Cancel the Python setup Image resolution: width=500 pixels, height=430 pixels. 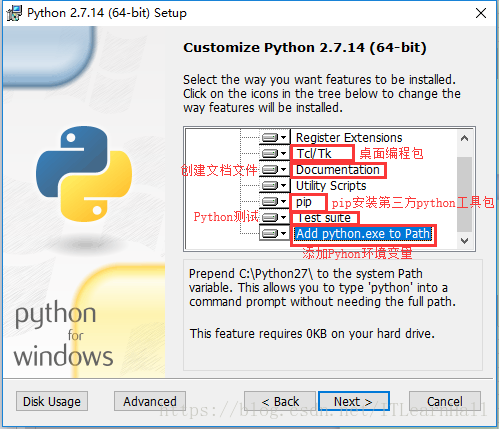pyautogui.click(x=445, y=401)
